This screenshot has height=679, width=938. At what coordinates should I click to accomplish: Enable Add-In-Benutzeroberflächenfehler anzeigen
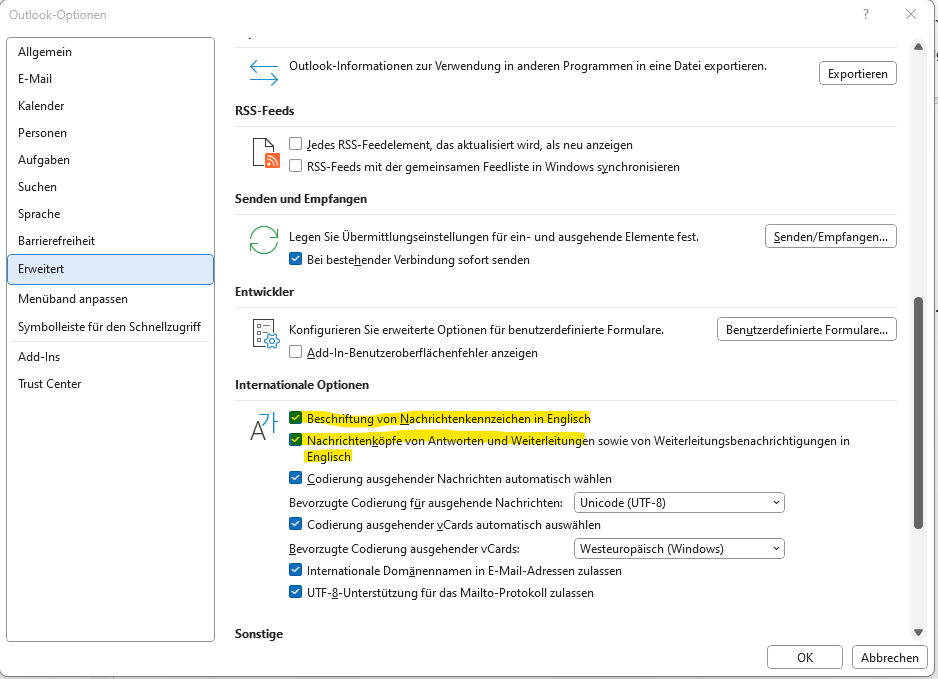pos(296,352)
